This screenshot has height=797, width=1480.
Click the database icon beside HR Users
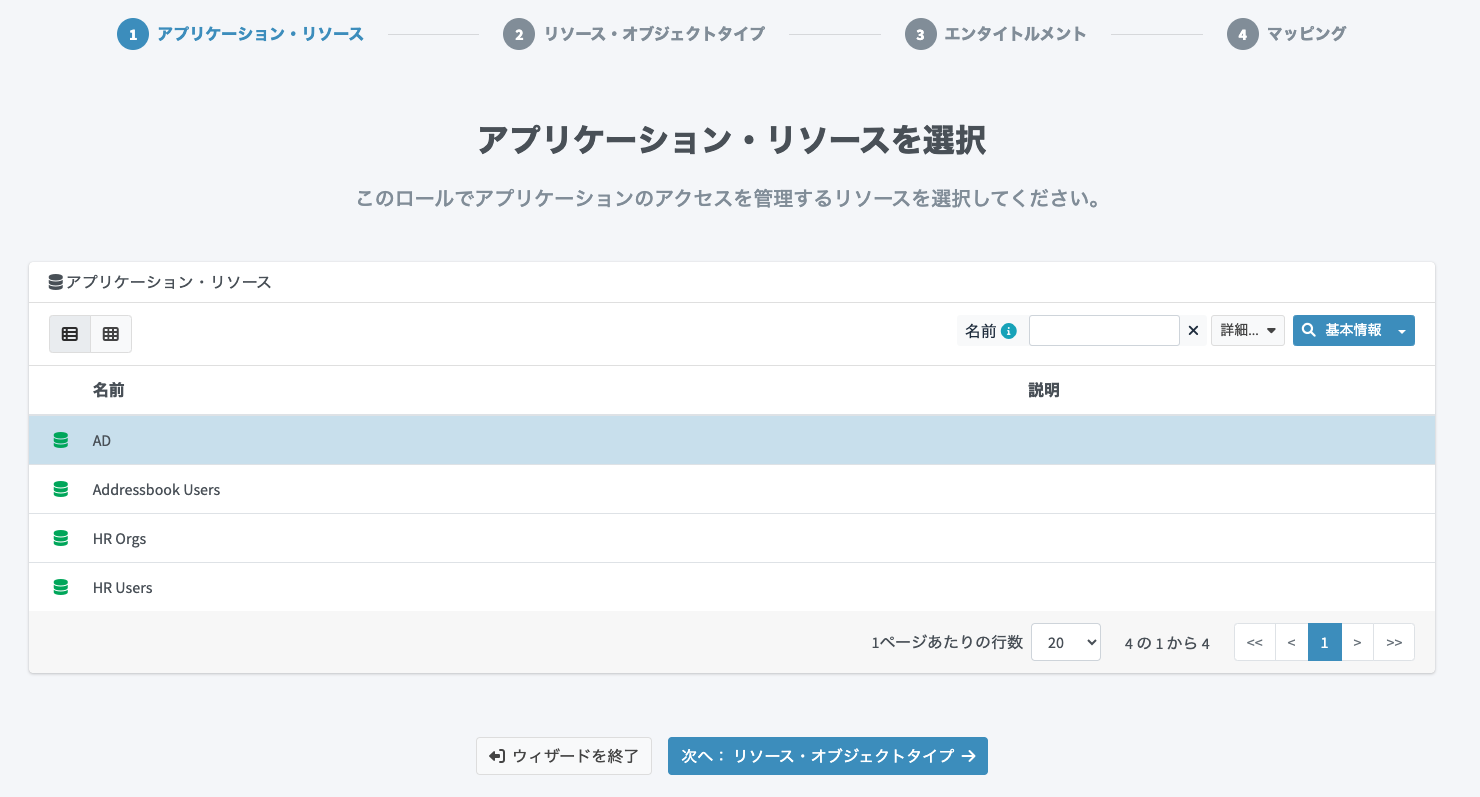tap(60, 587)
